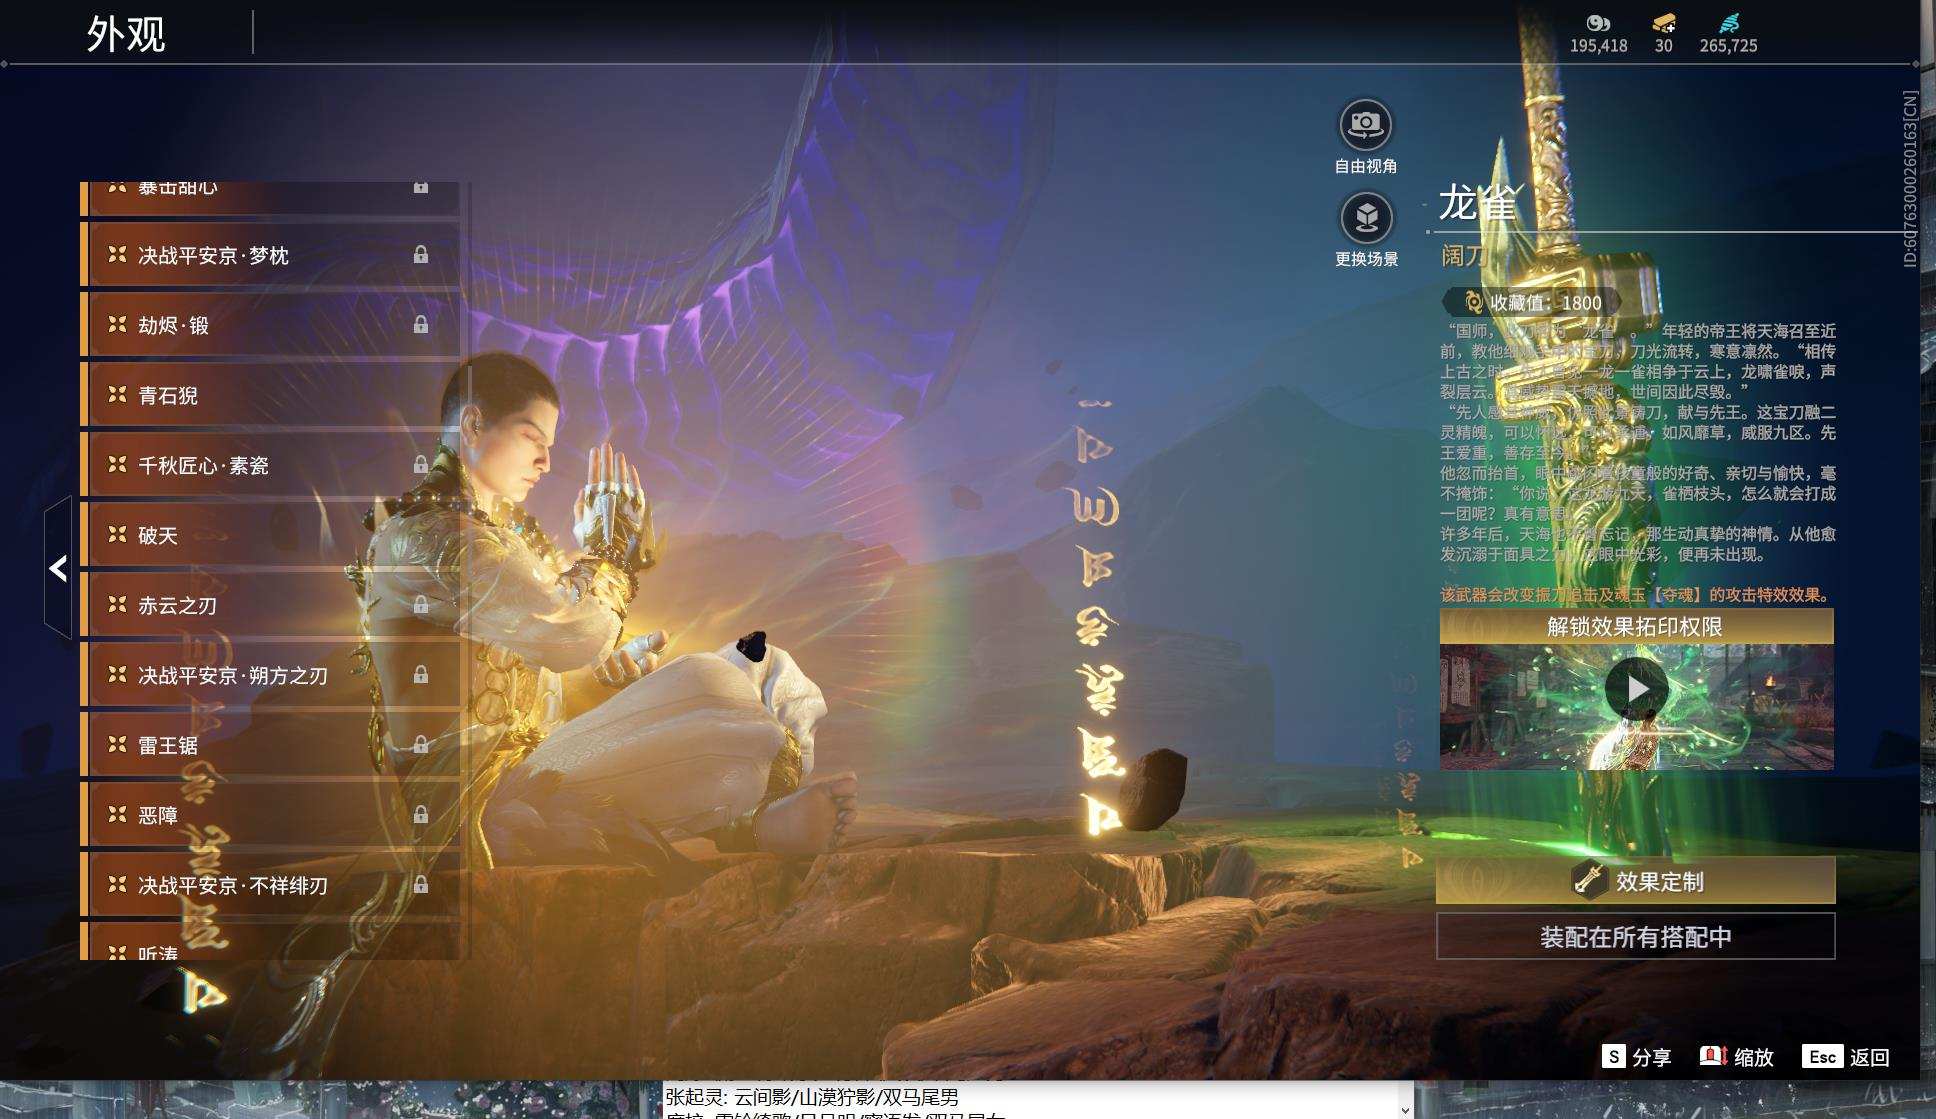
Task: Click the teal feather currency icon
Action: point(1729,23)
